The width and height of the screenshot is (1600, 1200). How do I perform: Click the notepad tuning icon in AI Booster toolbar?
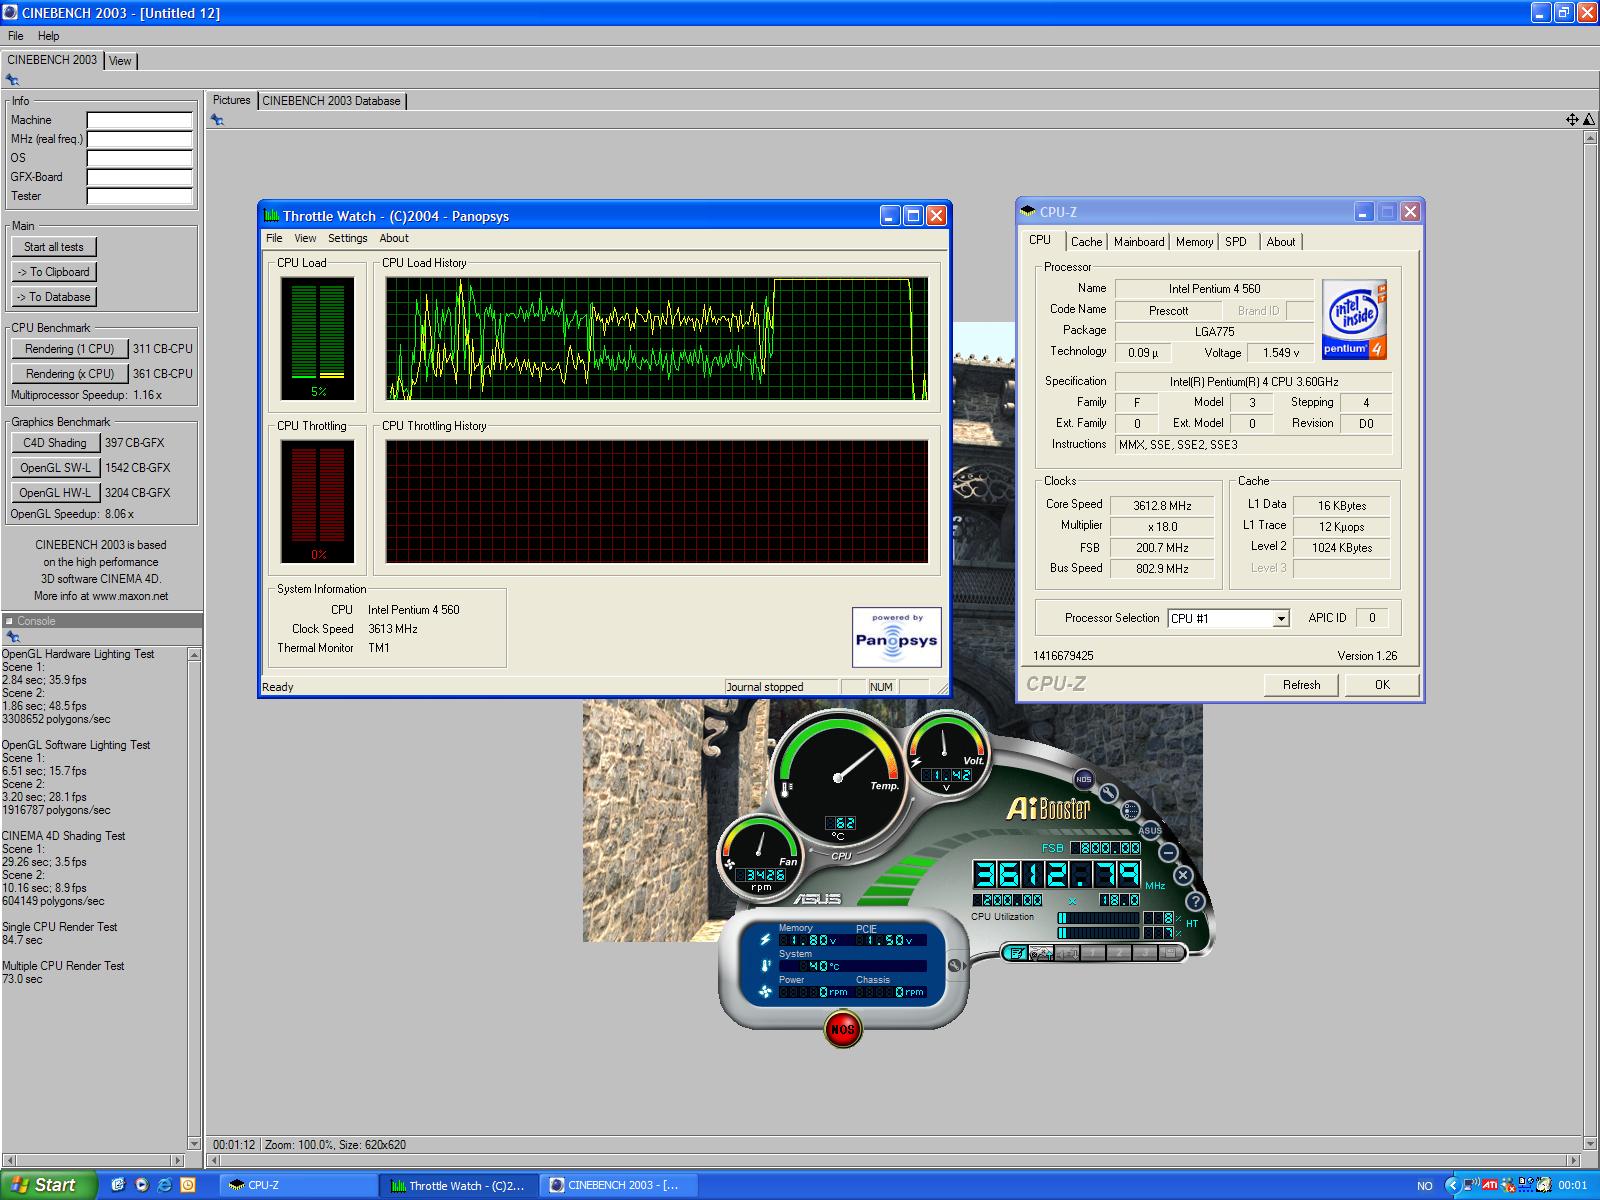[x=1017, y=953]
